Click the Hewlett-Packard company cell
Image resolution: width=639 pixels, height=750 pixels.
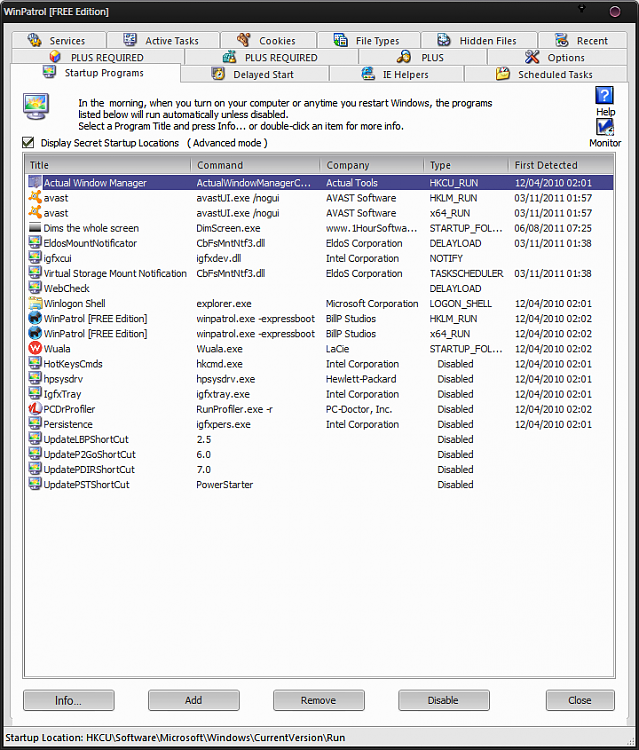pos(361,379)
